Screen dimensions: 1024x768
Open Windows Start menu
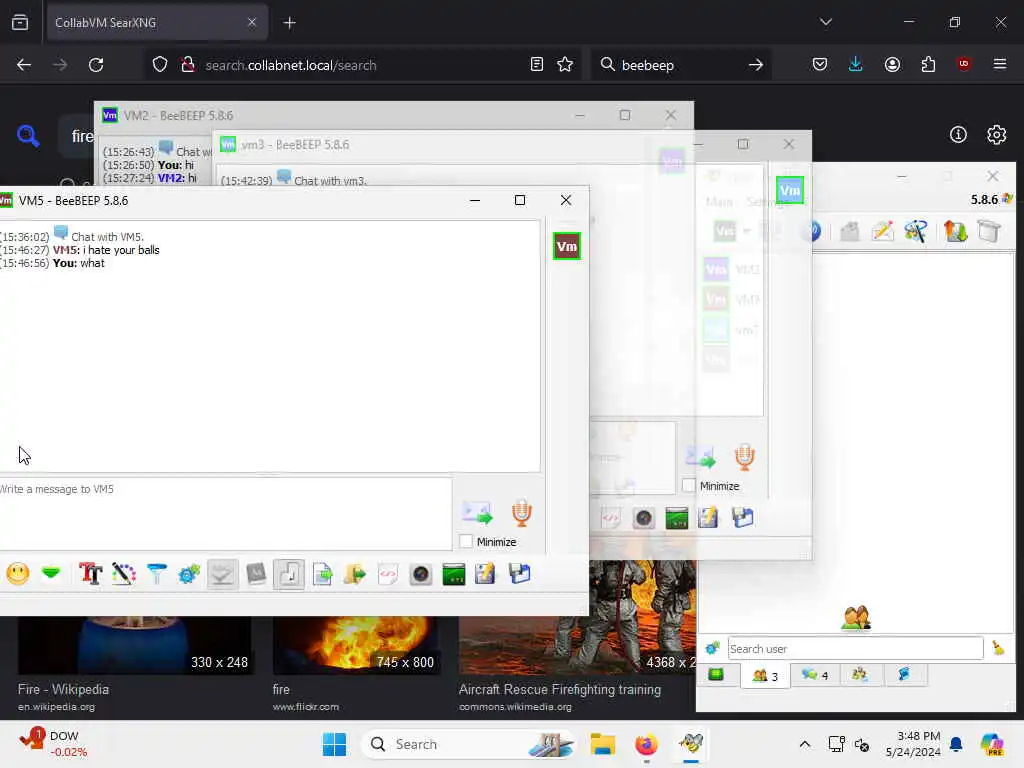[334, 744]
